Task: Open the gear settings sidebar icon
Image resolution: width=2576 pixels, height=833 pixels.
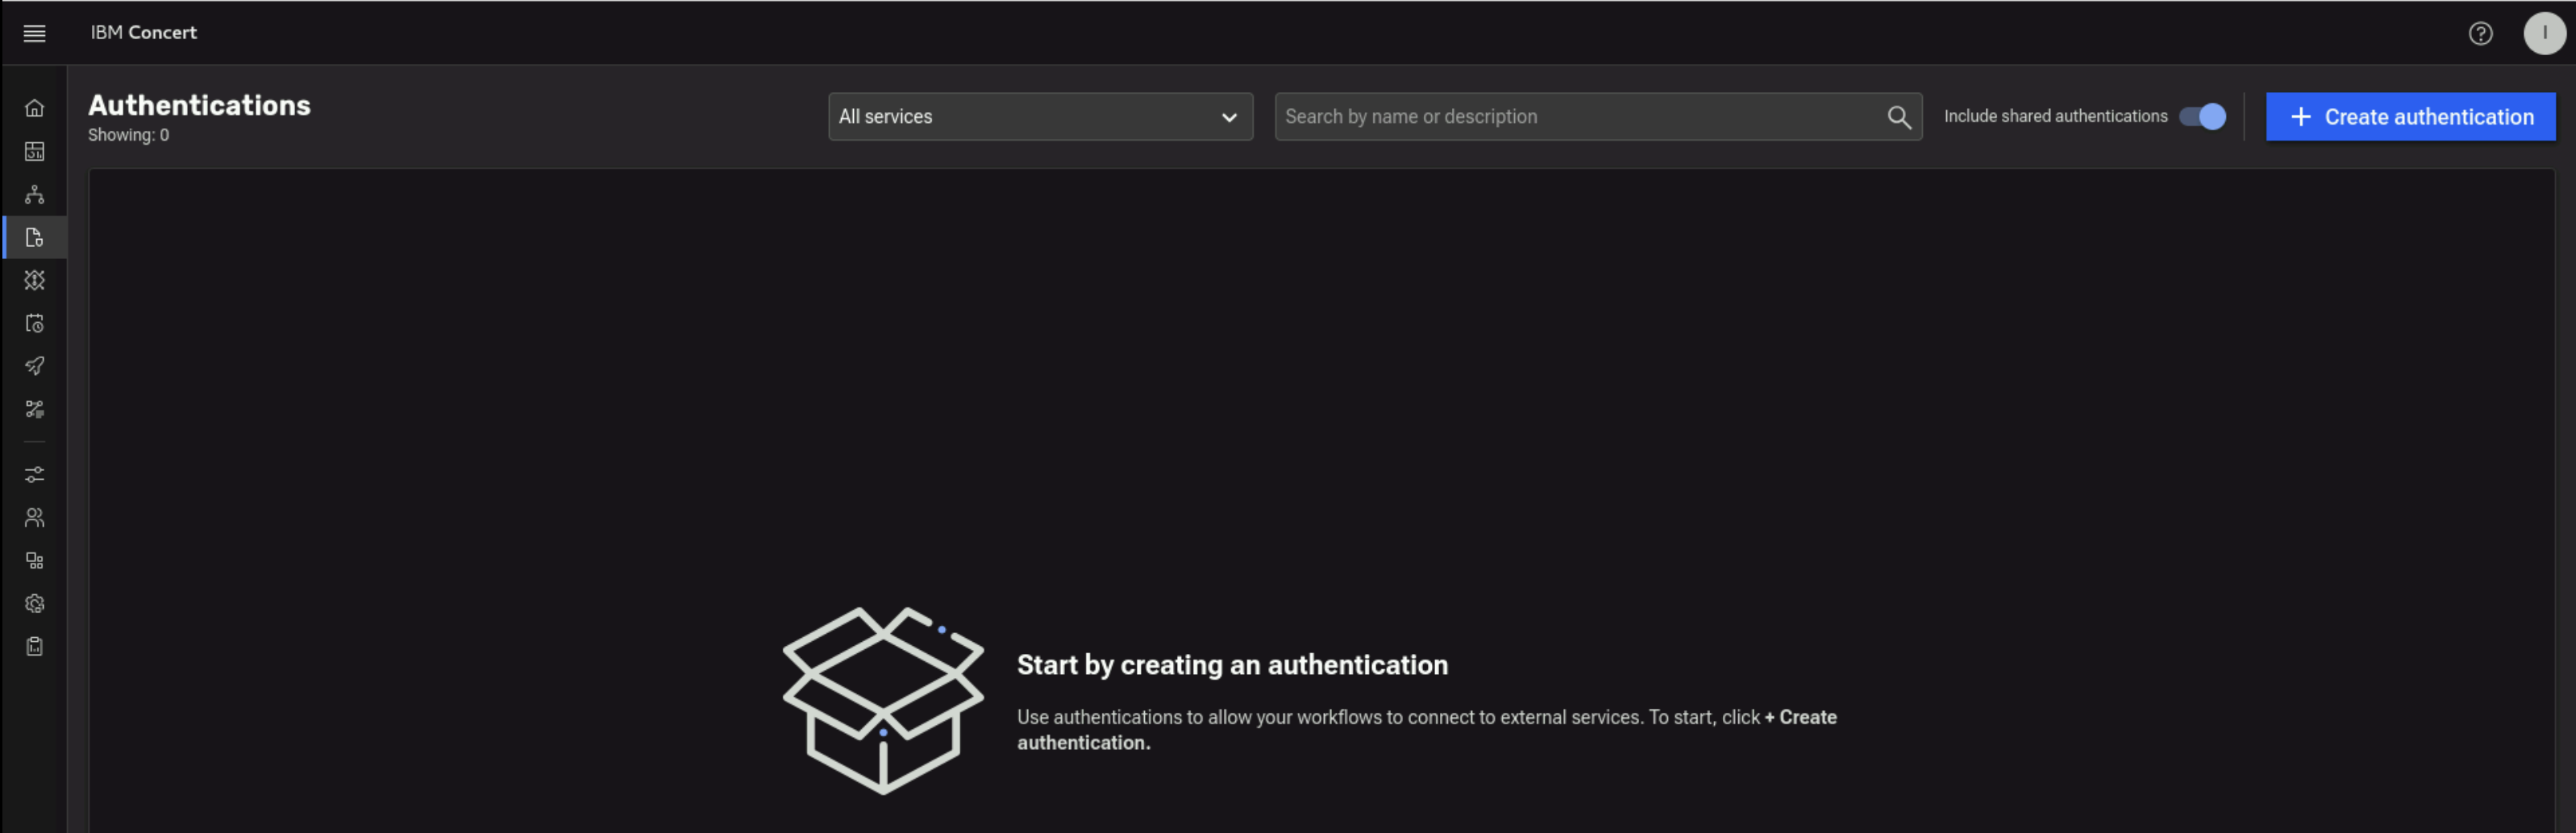Action: [x=34, y=603]
